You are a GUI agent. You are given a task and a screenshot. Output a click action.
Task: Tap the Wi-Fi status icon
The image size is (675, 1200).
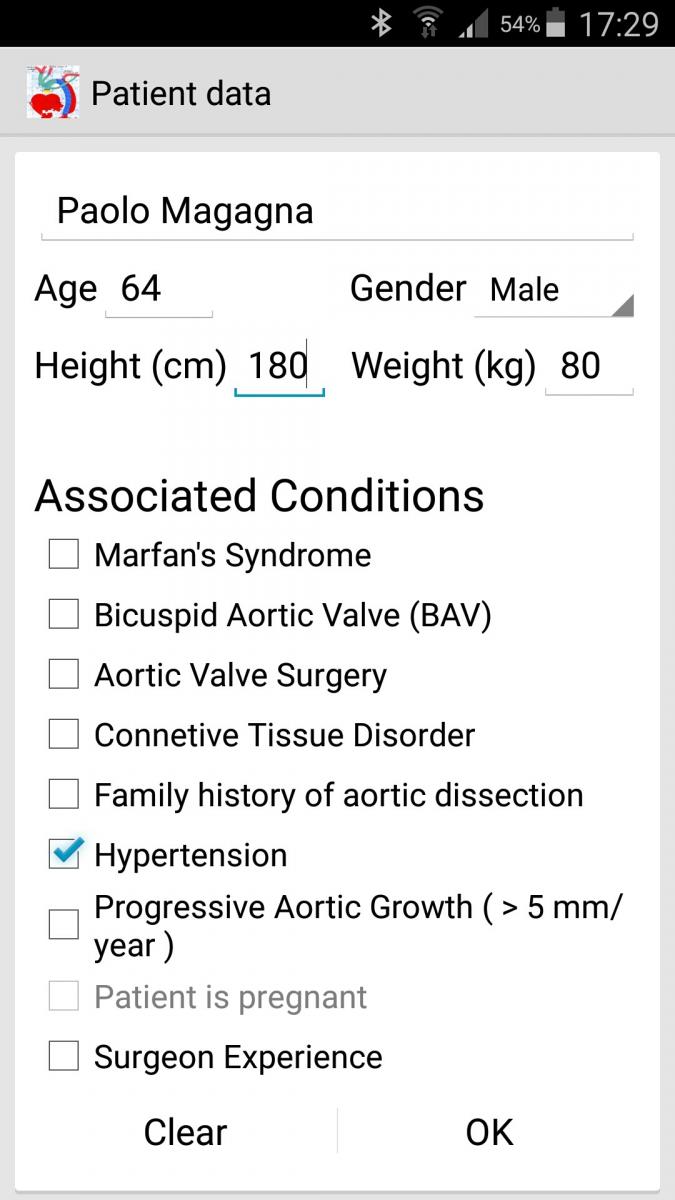click(x=428, y=23)
